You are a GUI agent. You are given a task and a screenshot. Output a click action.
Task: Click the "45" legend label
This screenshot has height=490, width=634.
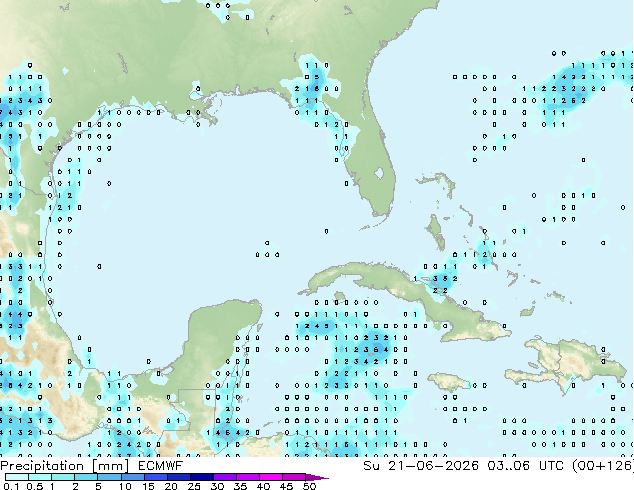coord(286,486)
